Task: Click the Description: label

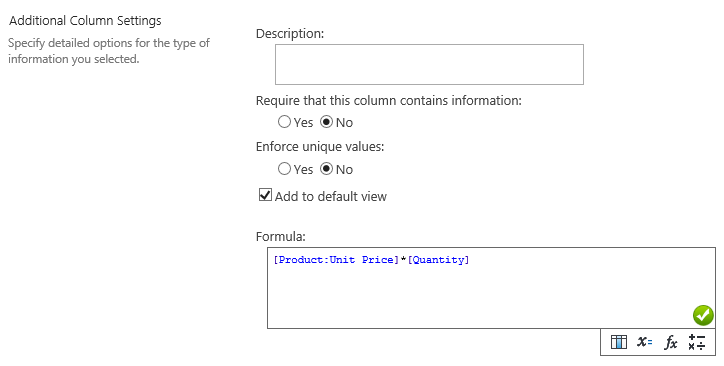Action: [290, 34]
